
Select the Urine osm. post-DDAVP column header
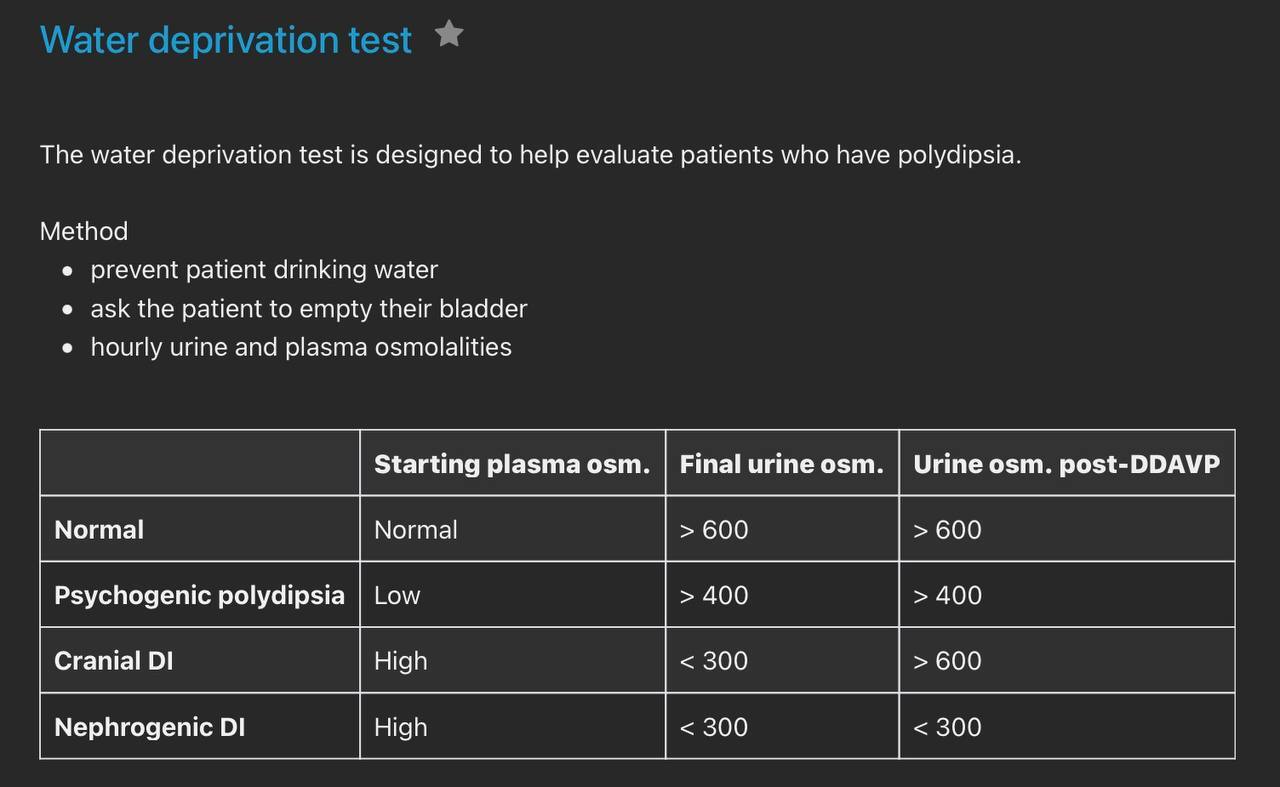coord(1067,464)
